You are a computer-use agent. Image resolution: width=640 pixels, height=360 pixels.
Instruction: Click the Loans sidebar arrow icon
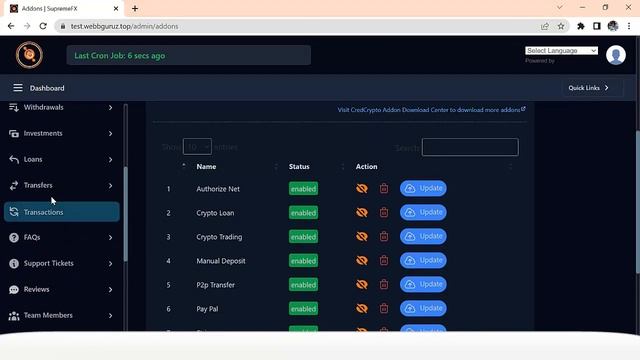coord(14,160)
